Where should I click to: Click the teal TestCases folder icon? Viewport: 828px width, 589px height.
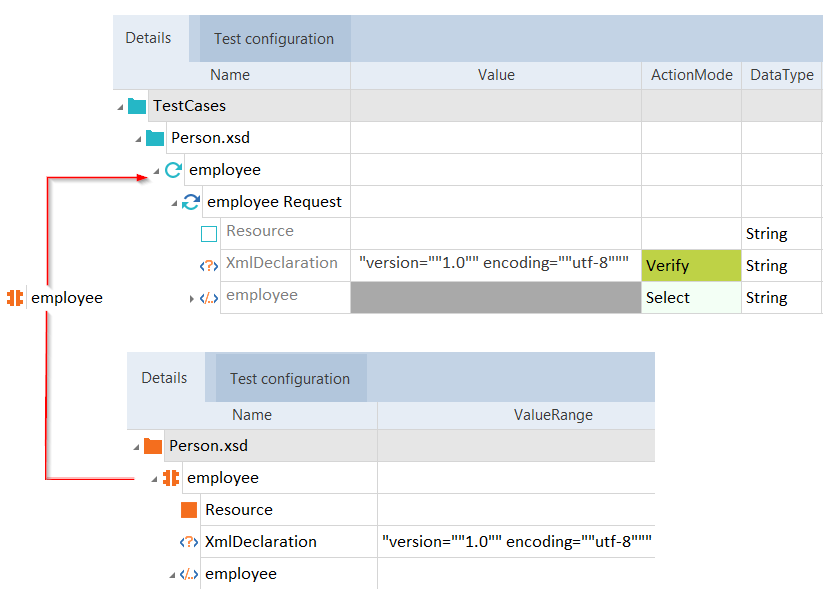pyautogui.click(x=136, y=106)
